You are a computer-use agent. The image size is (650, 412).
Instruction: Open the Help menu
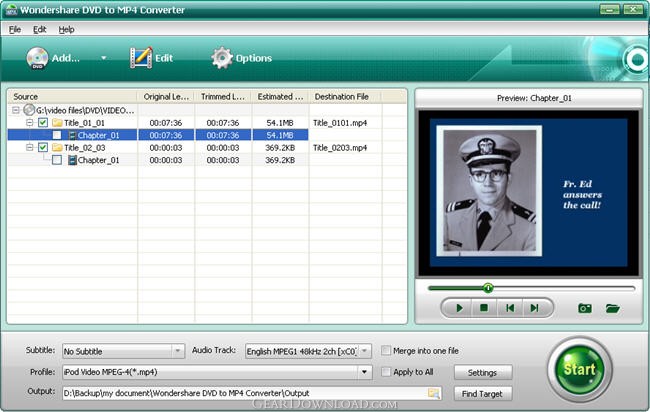click(x=66, y=29)
